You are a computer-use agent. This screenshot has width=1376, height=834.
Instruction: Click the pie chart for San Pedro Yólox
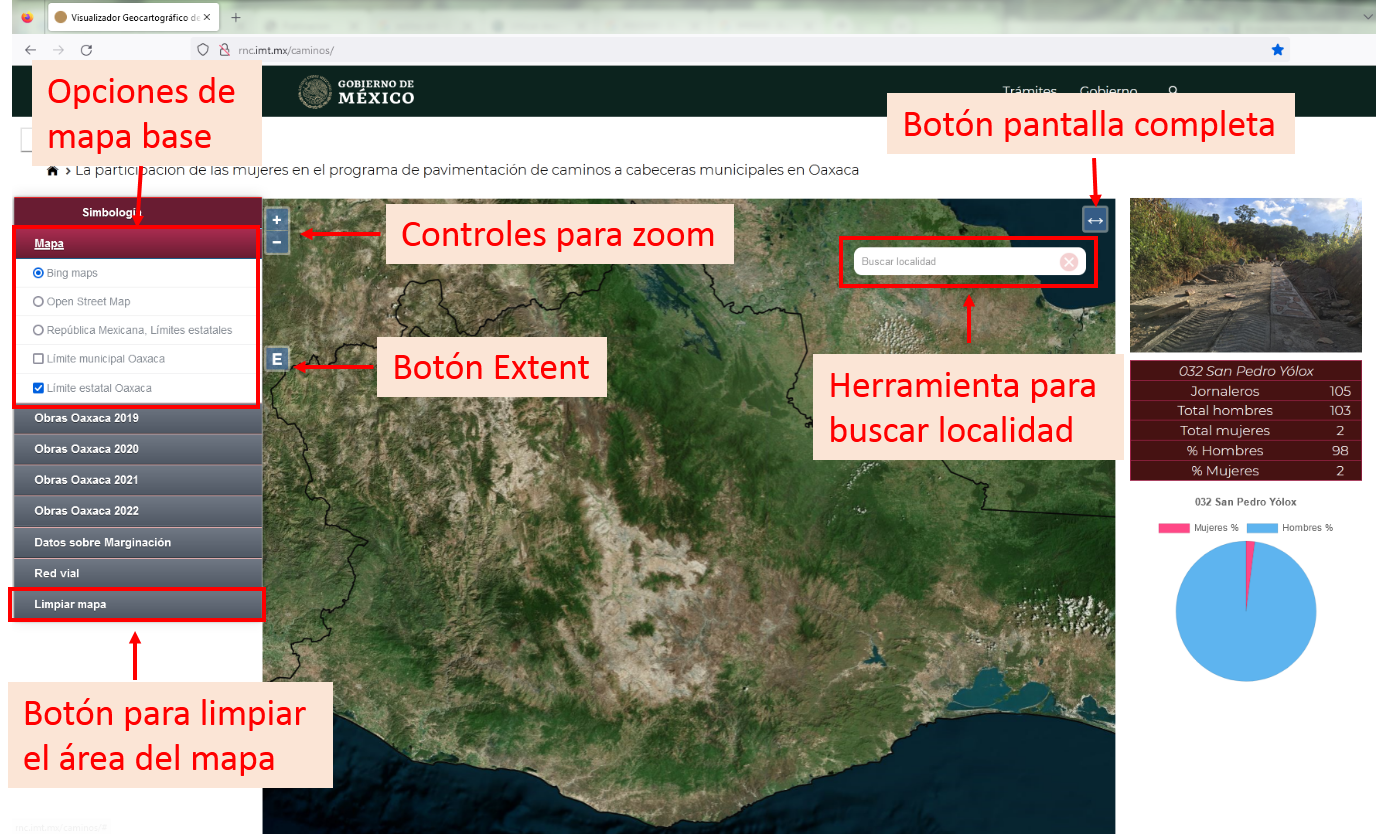pyautogui.click(x=1246, y=611)
